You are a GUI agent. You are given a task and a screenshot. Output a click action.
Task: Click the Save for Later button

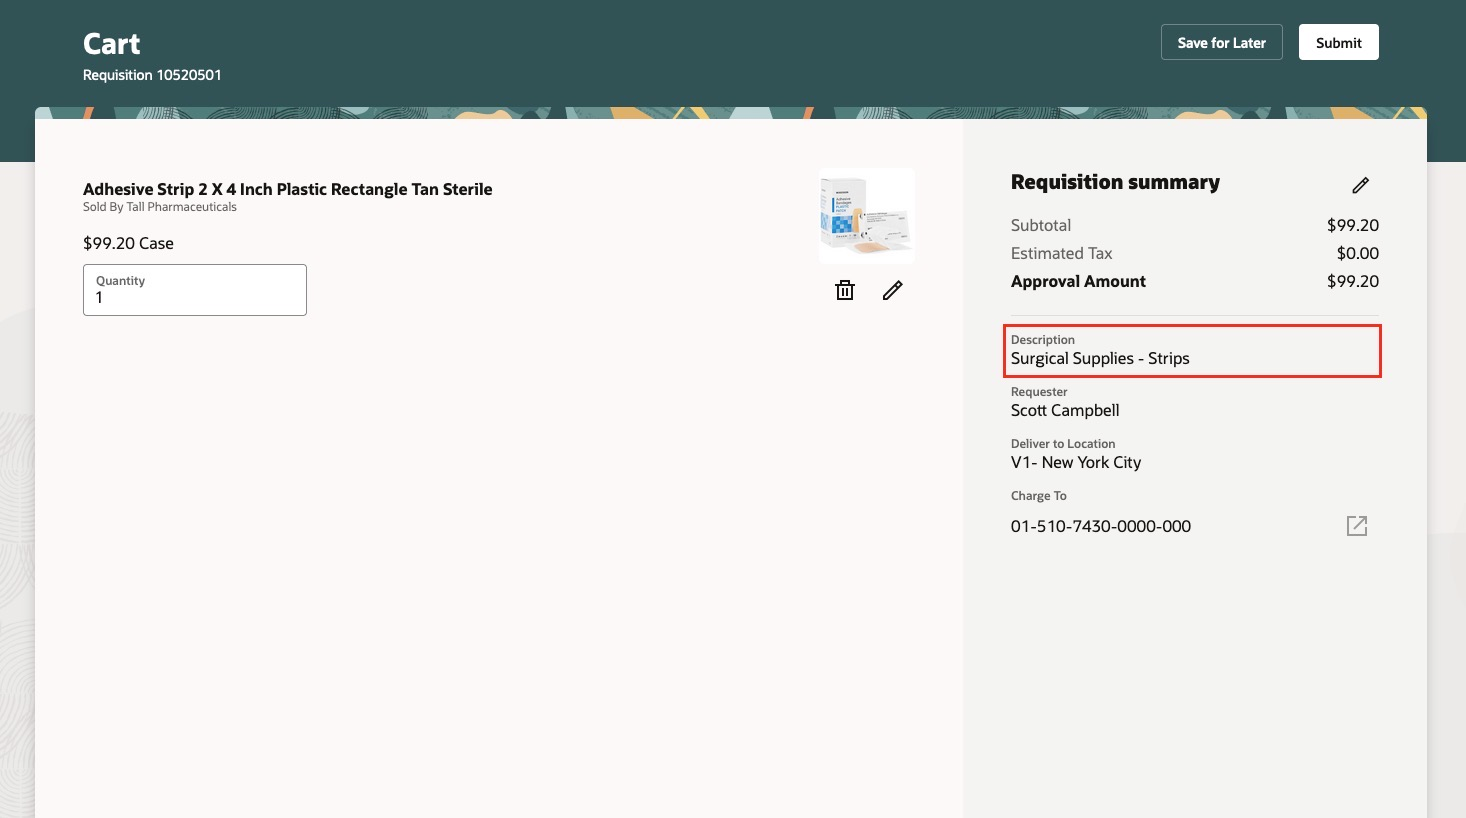(x=1222, y=42)
